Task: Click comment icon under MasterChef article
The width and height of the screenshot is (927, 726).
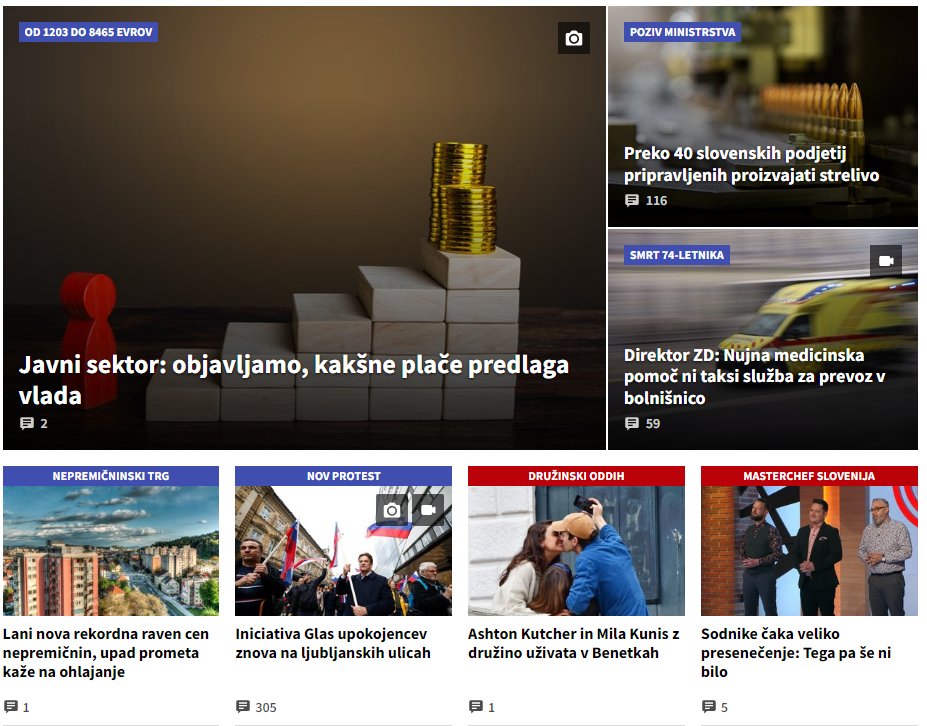Action: (709, 706)
